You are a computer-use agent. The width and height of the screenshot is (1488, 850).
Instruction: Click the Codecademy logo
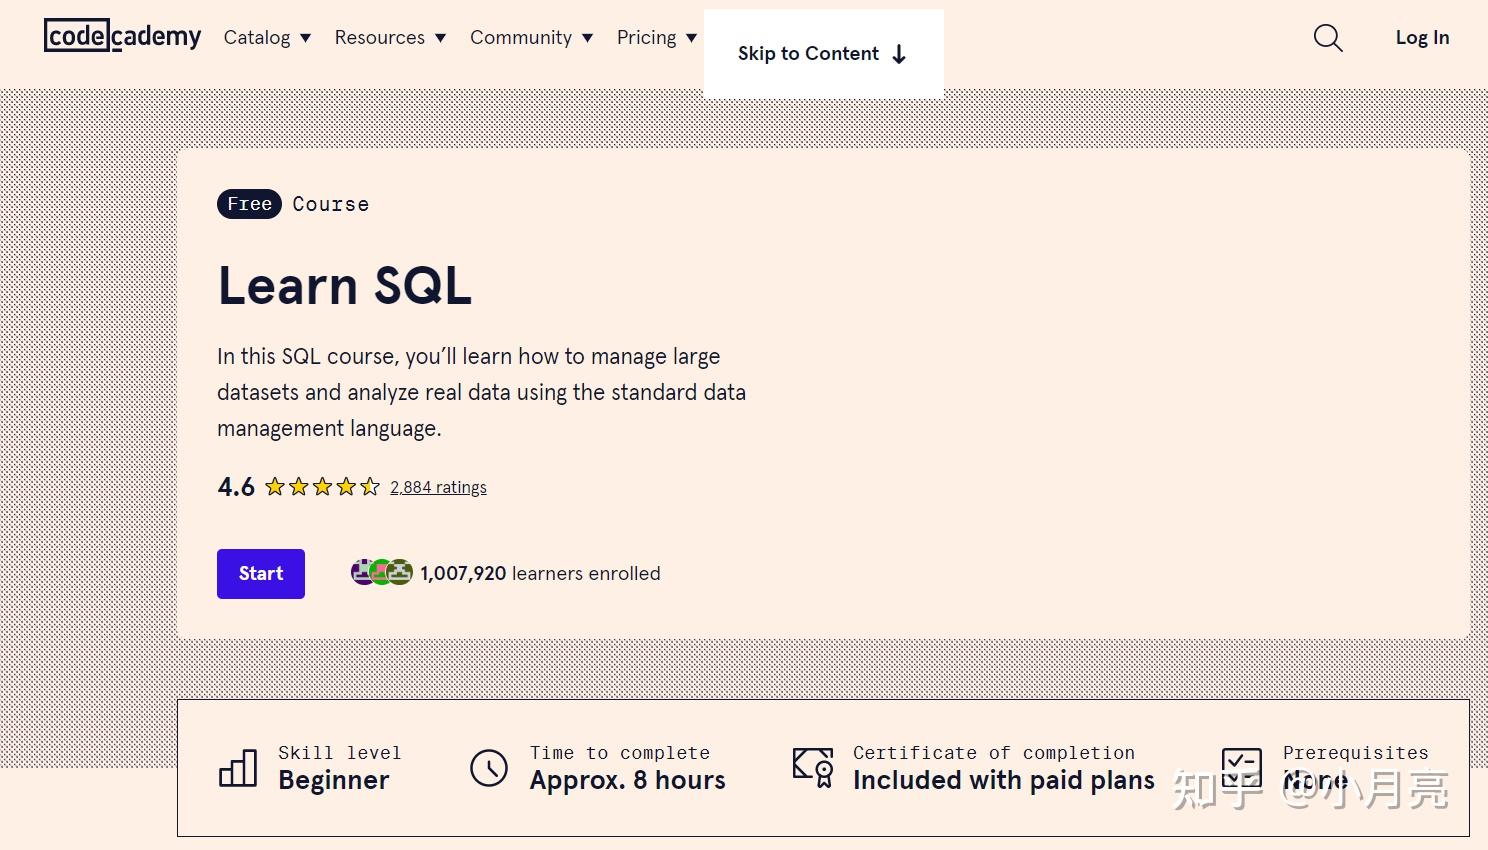click(122, 37)
